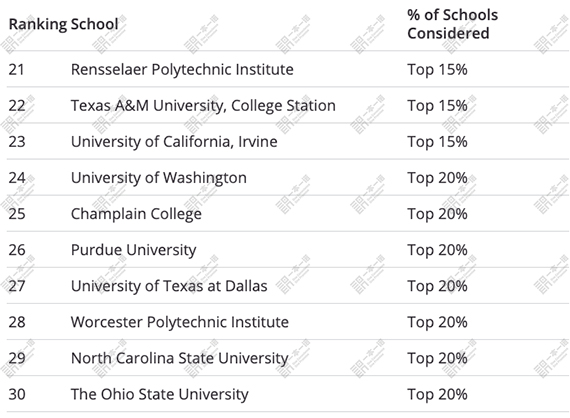Click the % of Schools Considered header

(453, 24)
